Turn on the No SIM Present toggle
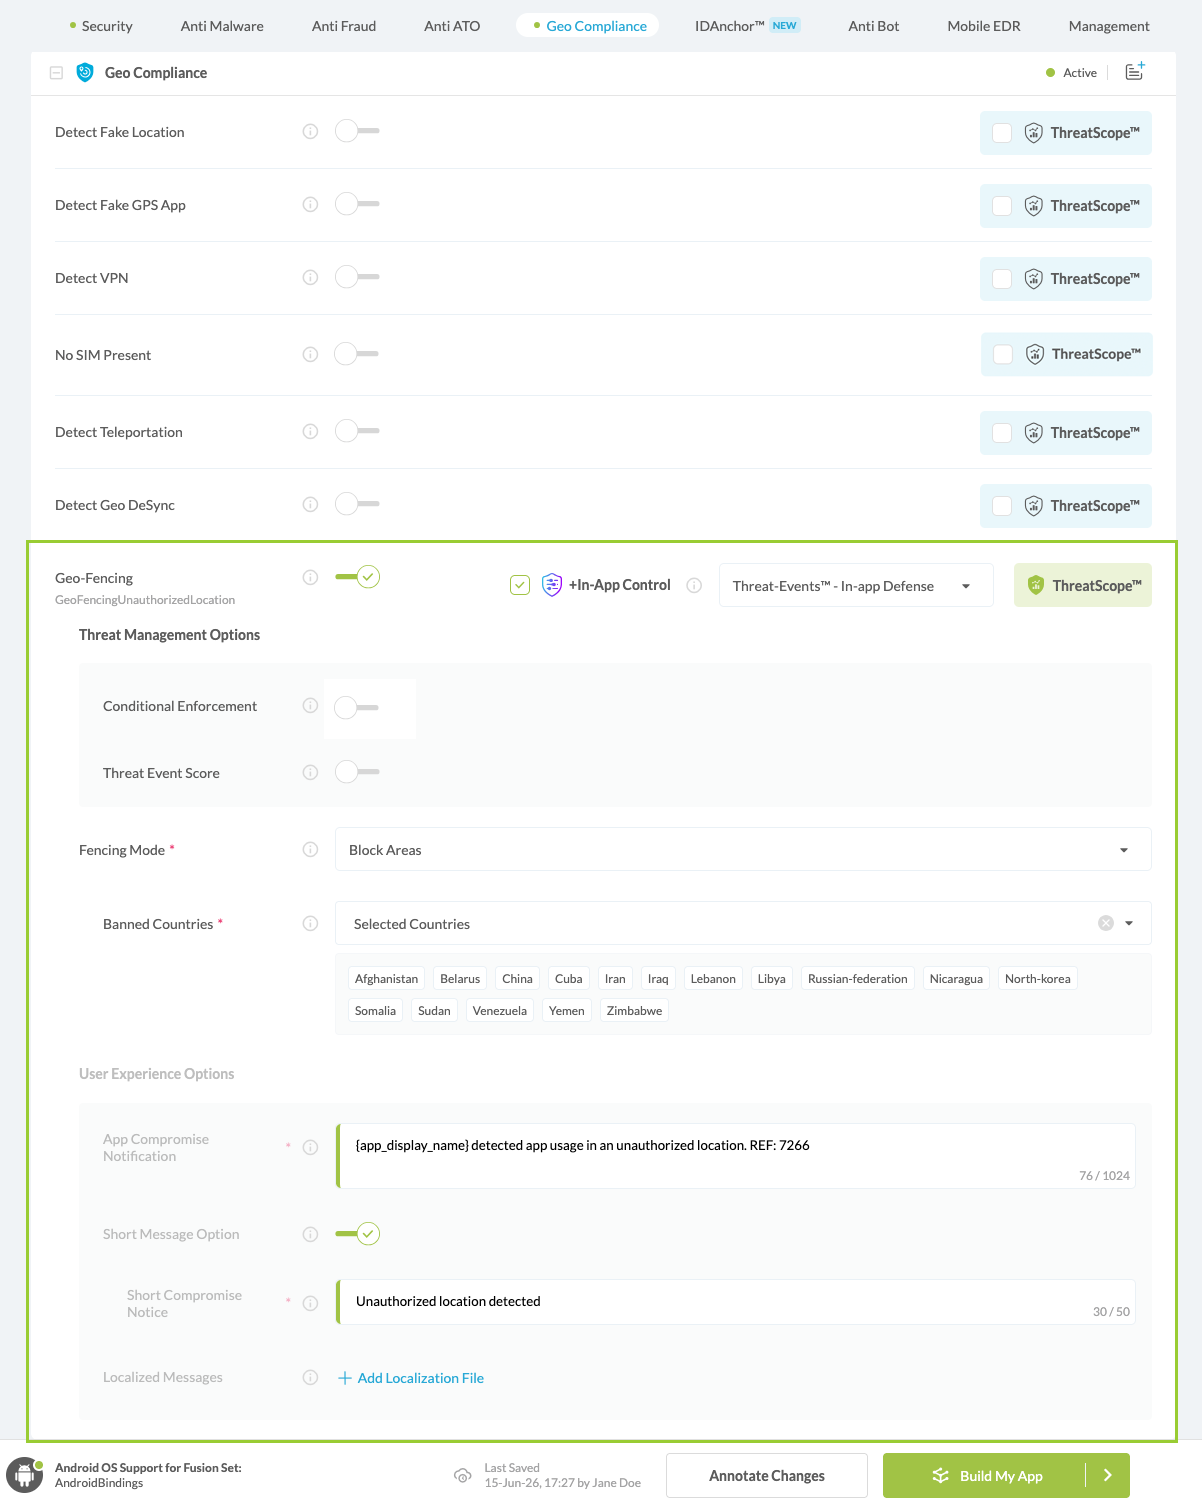Viewport: 1202px width, 1506px height. pos(357,354)
